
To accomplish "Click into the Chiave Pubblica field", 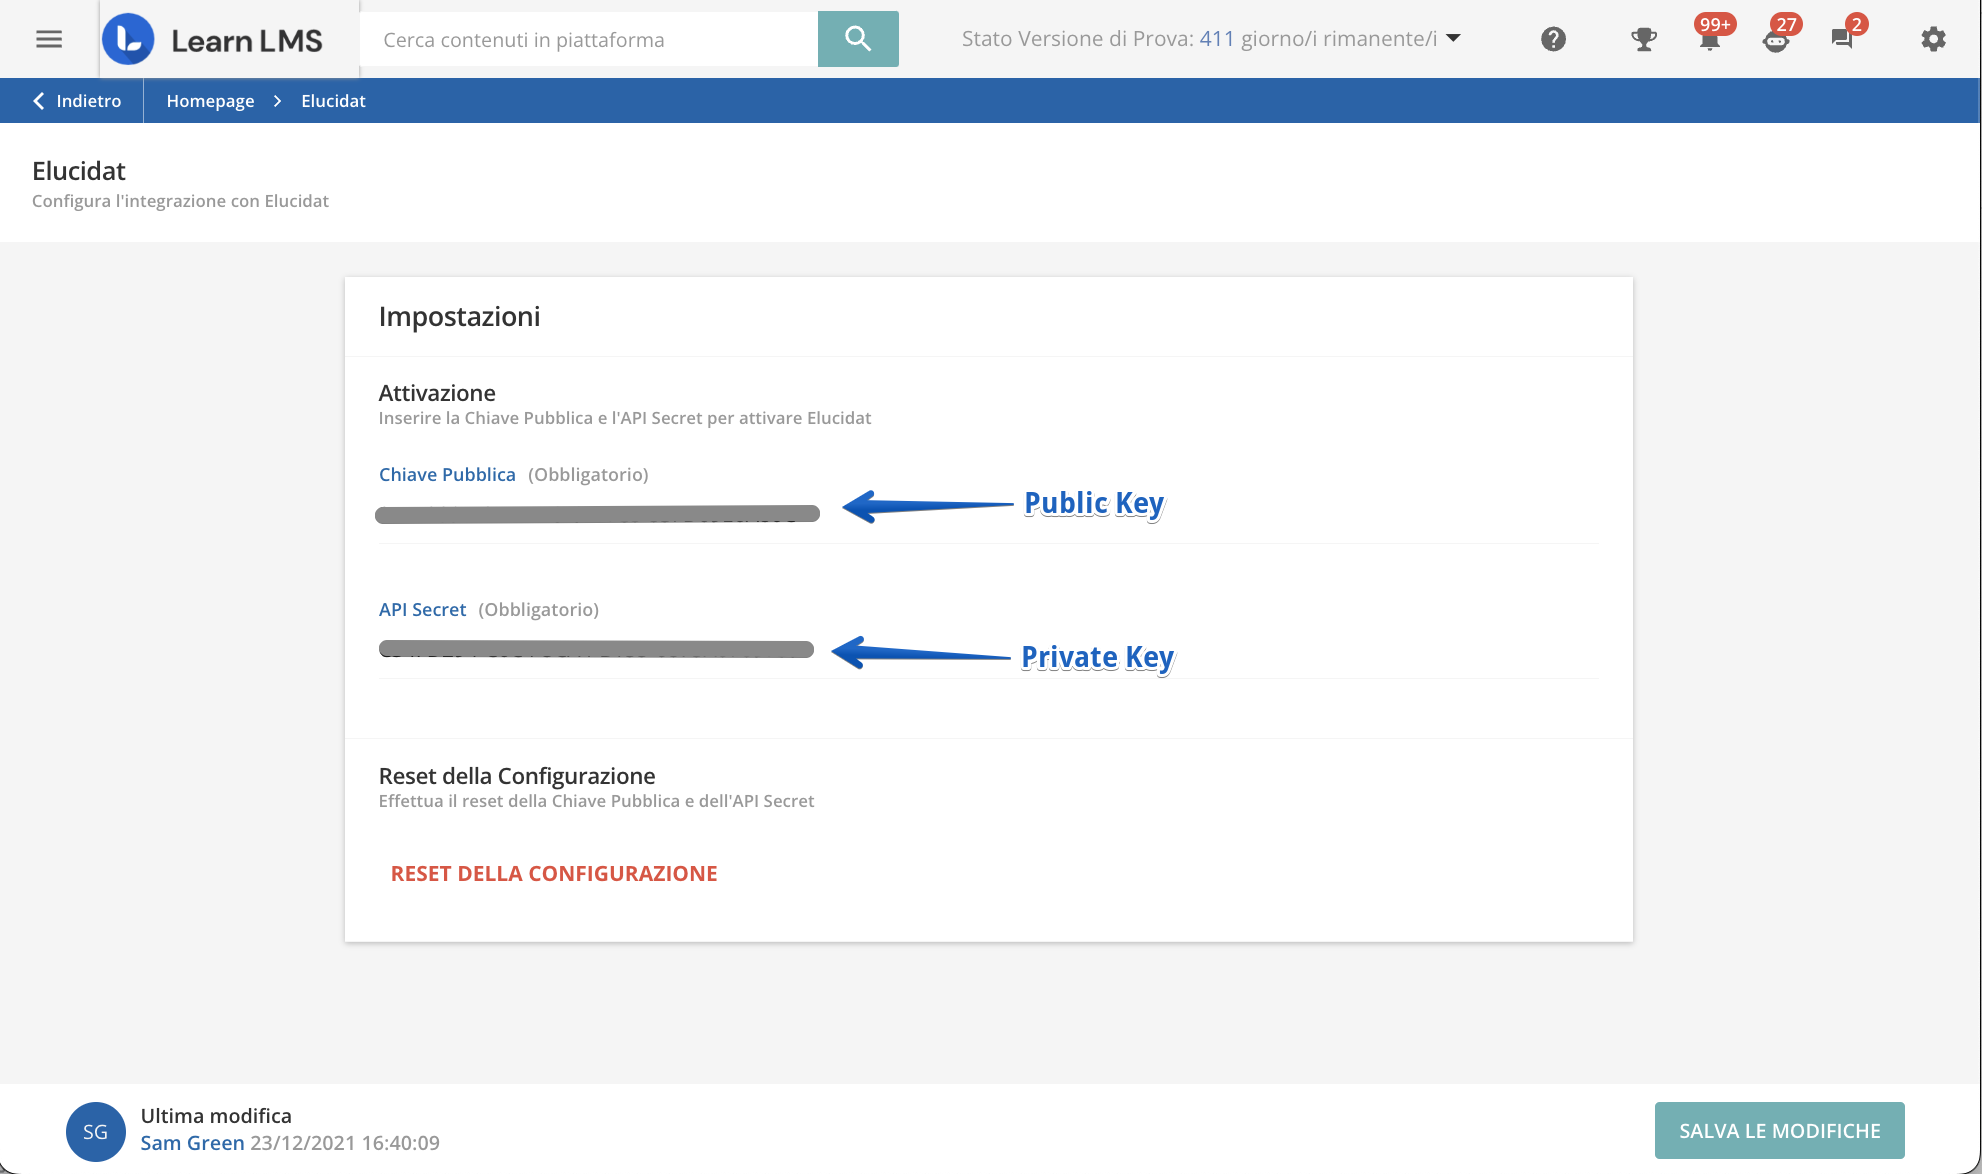I will click(988, 514).
